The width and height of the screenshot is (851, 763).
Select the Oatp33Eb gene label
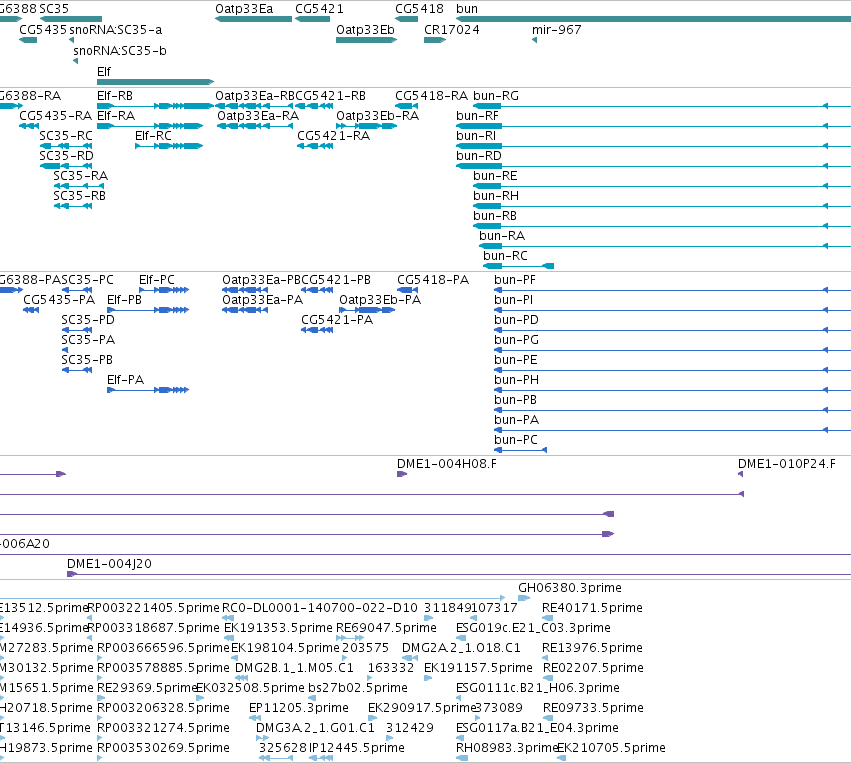tap(365, 30)
